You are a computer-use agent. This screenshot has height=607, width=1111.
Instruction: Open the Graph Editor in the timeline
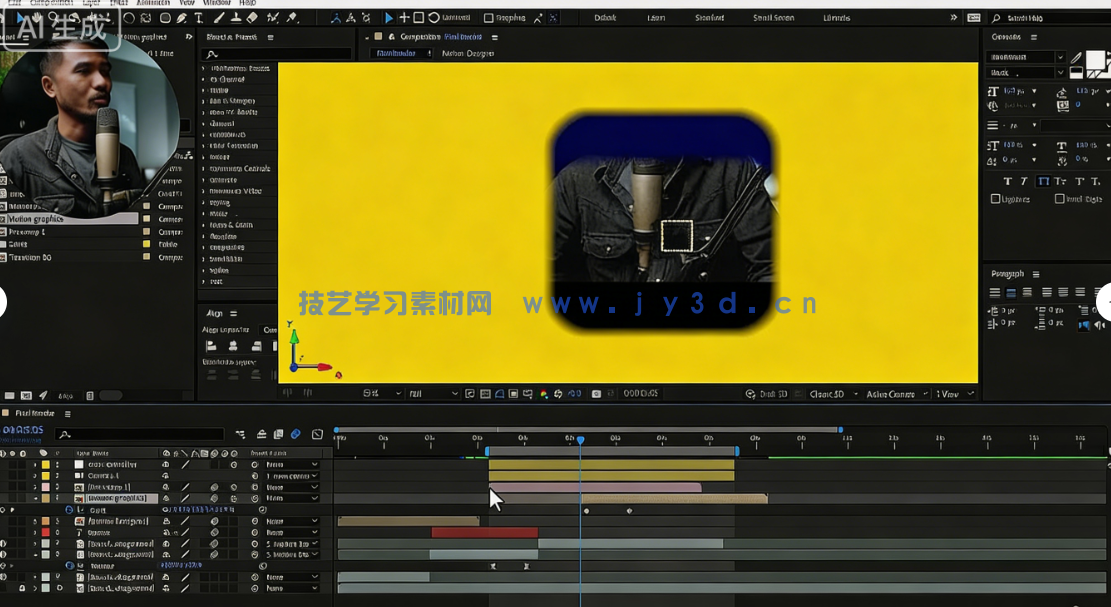point(317,436)
